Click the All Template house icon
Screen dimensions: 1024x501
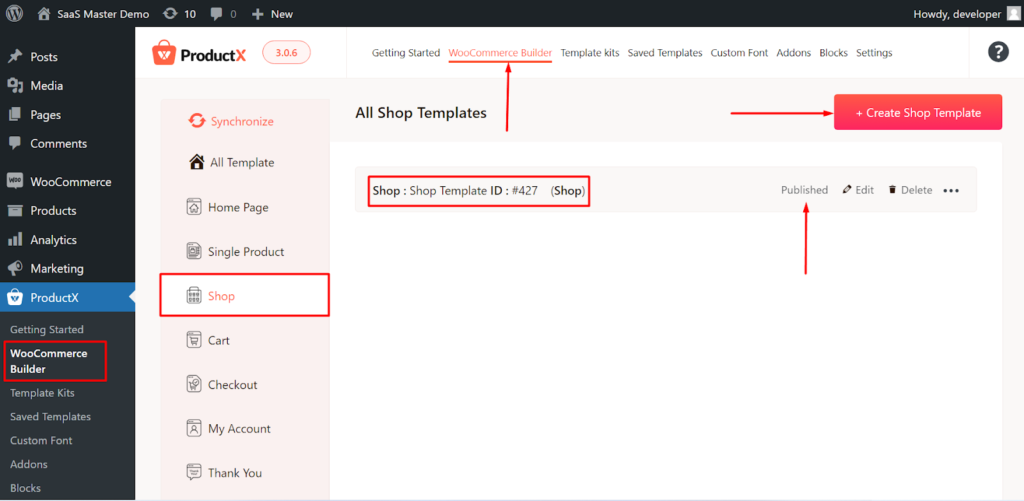pyautogui.click(x=196, y=162)
